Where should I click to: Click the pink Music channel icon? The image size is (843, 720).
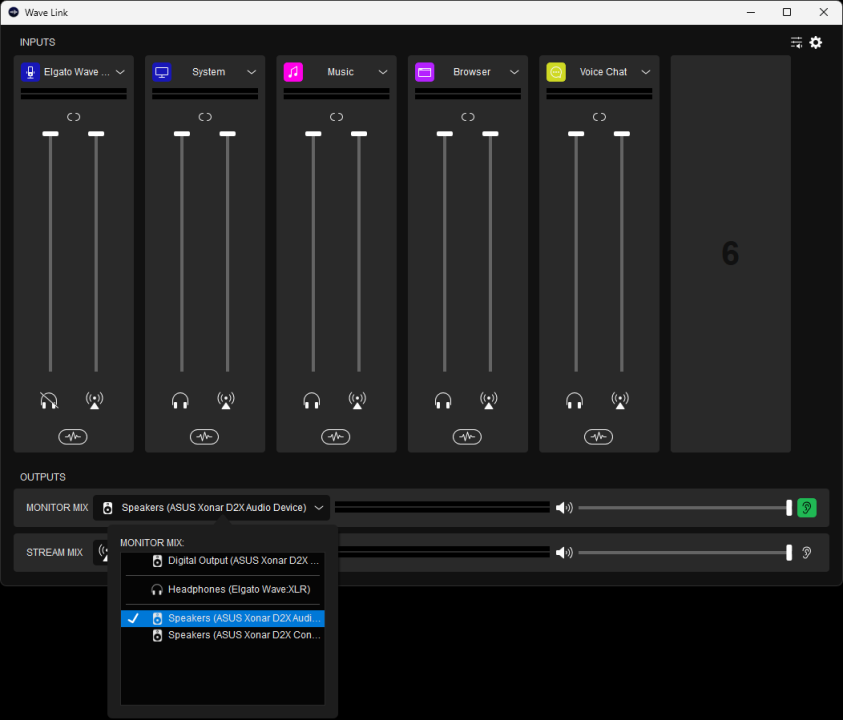293,72
